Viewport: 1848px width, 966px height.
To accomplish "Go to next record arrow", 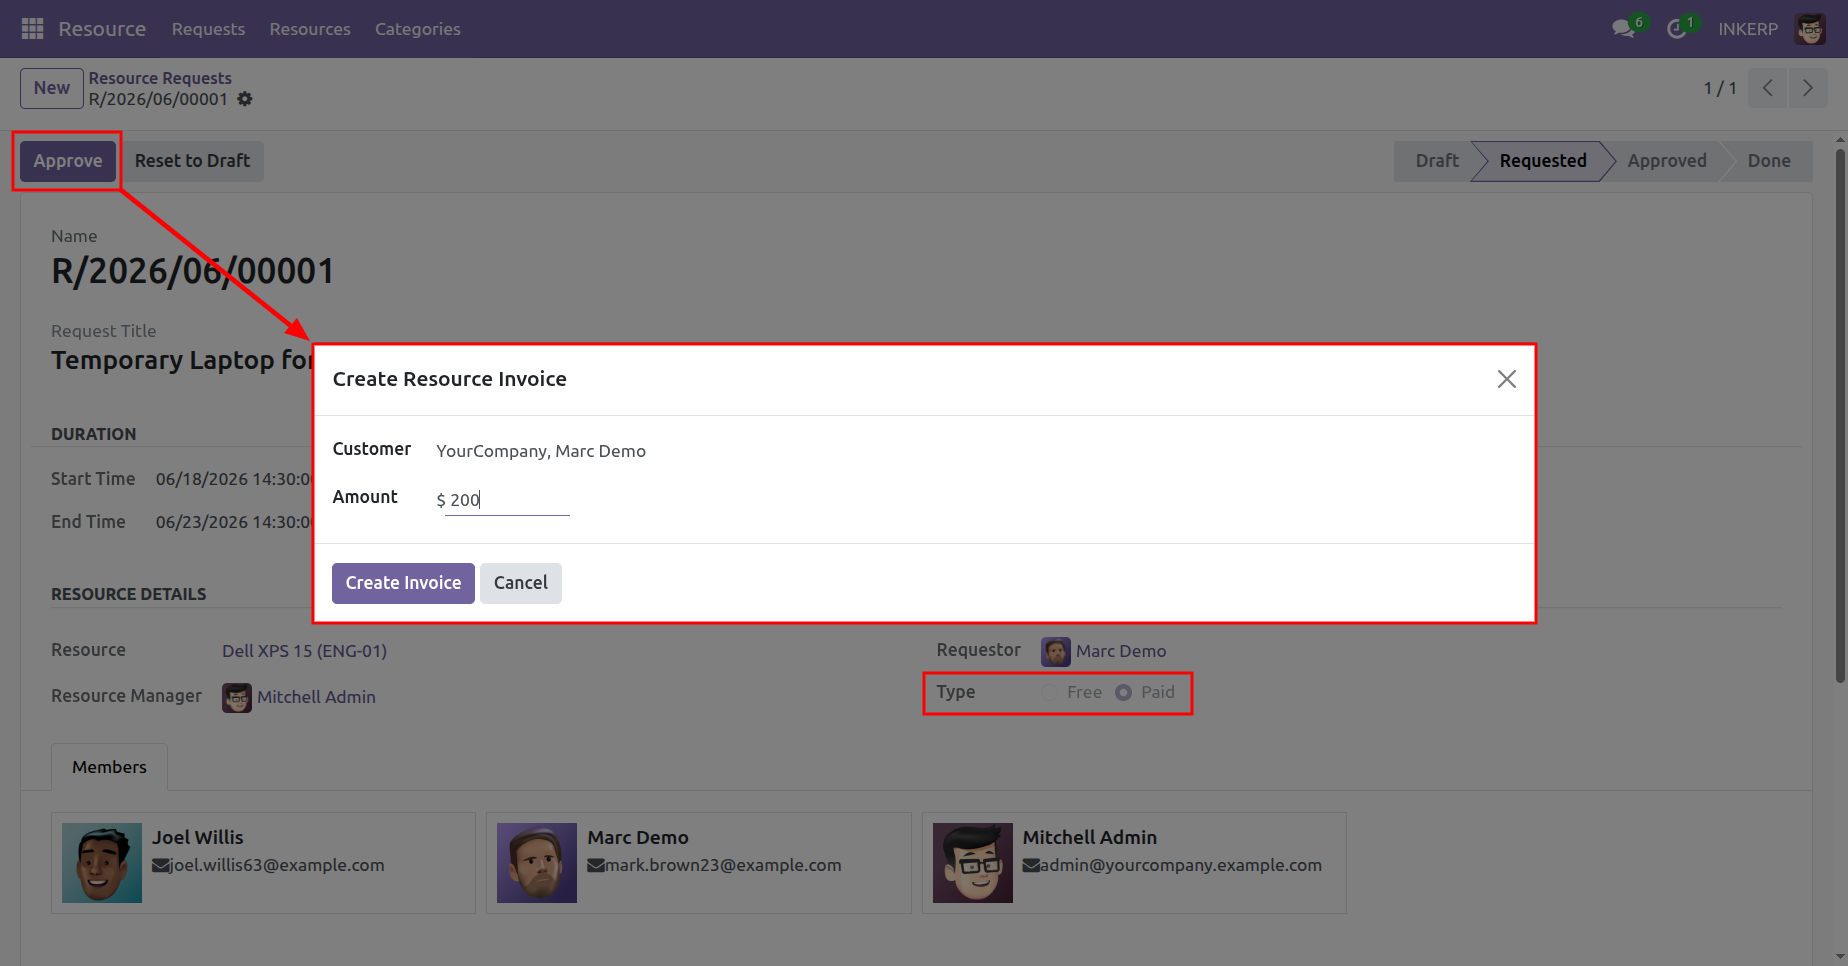I will (1808, 88).
